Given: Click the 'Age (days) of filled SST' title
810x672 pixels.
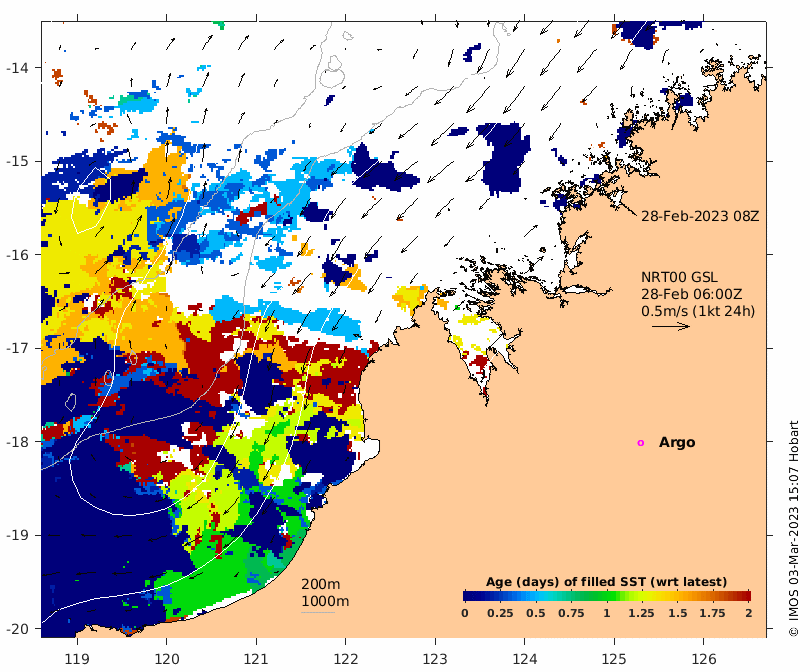Looking at the screenshot, I should point(606,582).
